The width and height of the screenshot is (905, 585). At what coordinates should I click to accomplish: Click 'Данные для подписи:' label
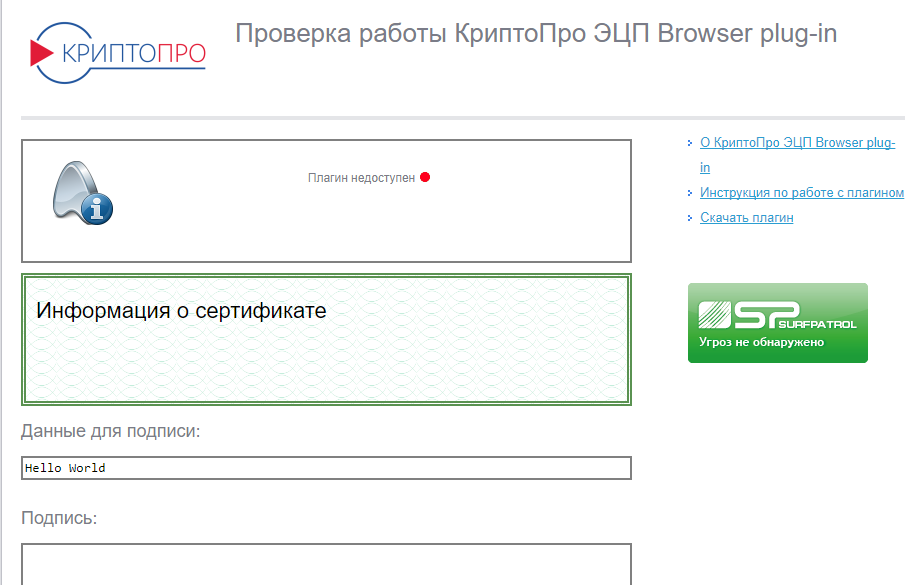[111, 431]
